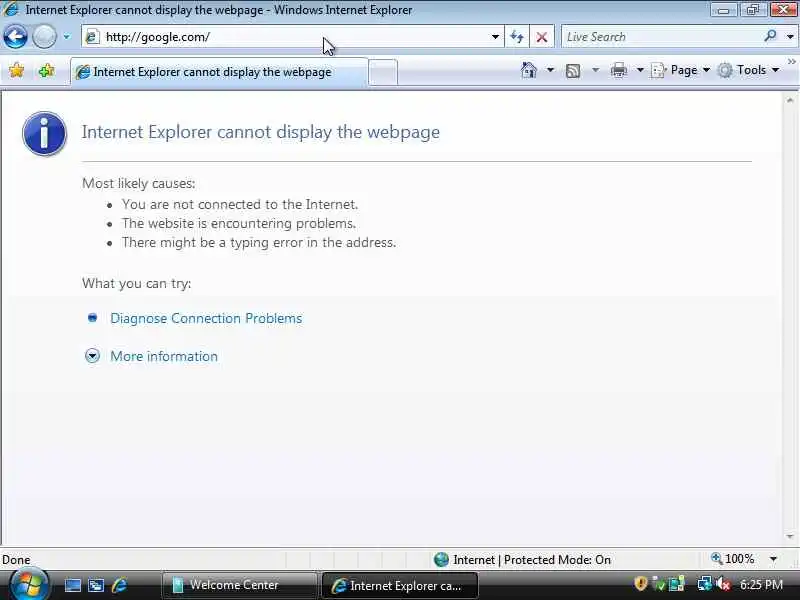The width and height of the screenshot is (800, 600).
Task: Click the Diagnose Connection Problems link
Action: tap(206, 318)
